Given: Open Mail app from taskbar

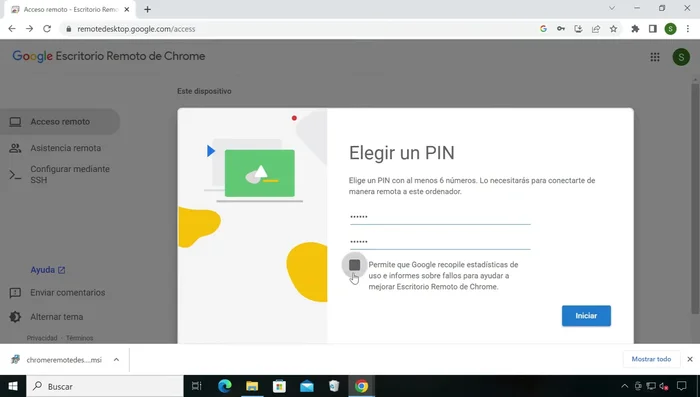Looking at the screenshot, I should pos(307,386).
